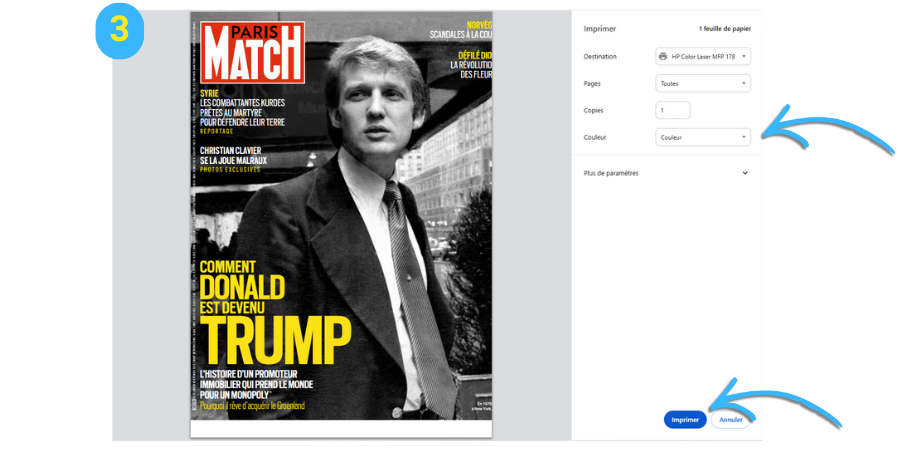
Task: Click the blue arrow pointing at Imprimer button
Action: [775, 402]
